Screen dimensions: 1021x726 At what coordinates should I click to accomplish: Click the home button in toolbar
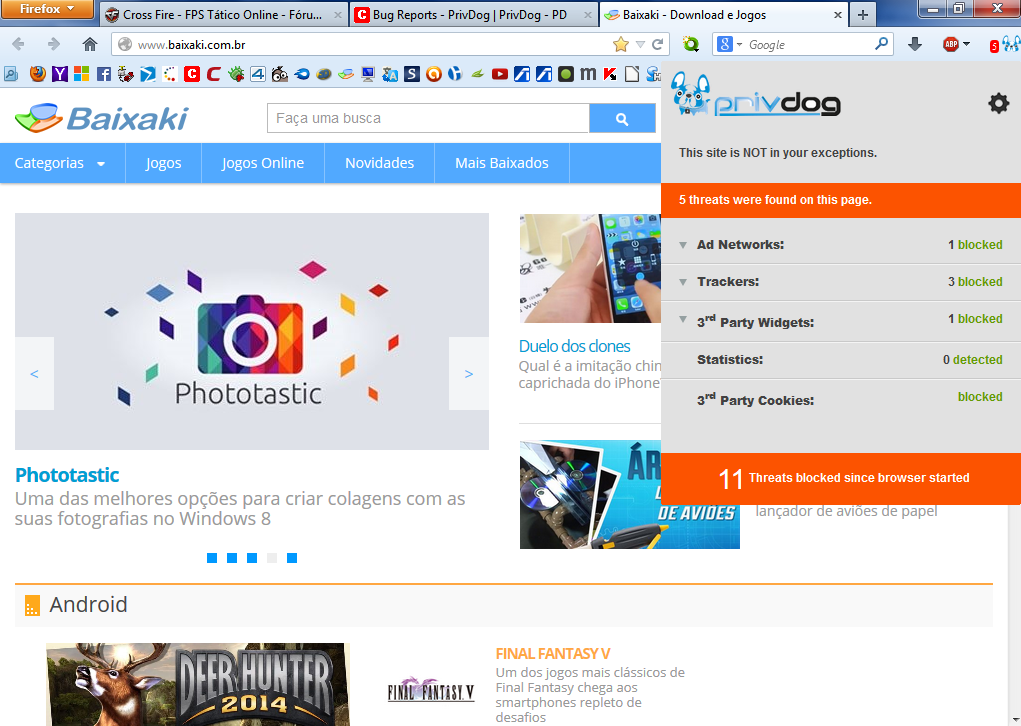pyautogui.click(x=90, y=44)
